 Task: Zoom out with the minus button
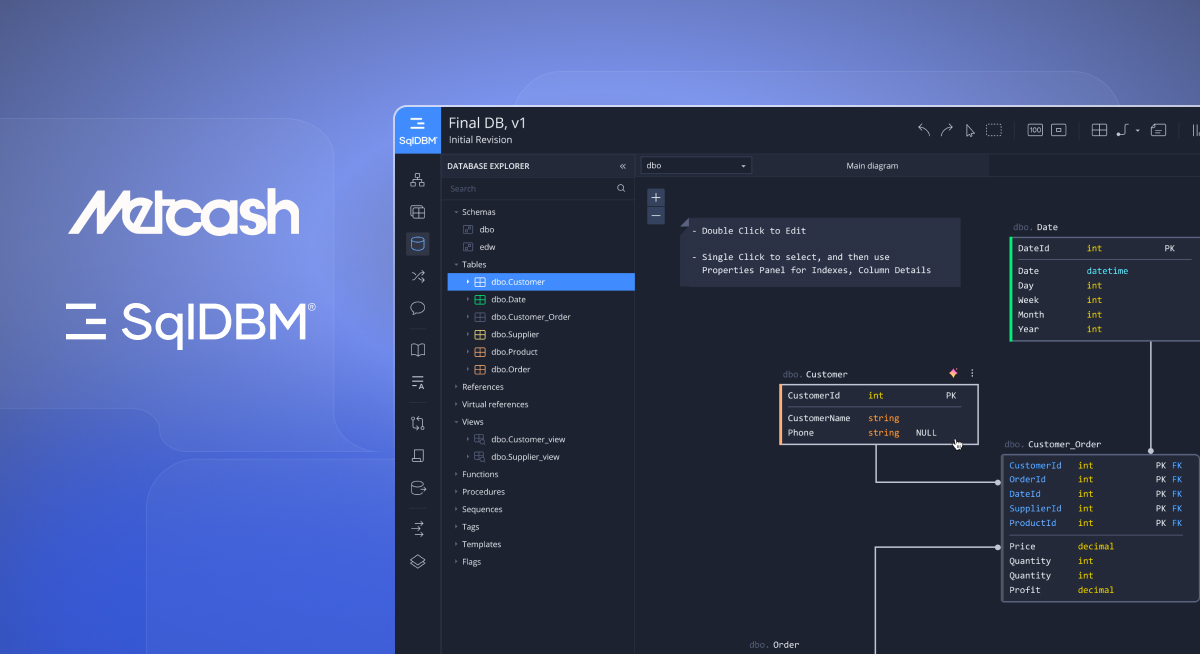(656, 216)
